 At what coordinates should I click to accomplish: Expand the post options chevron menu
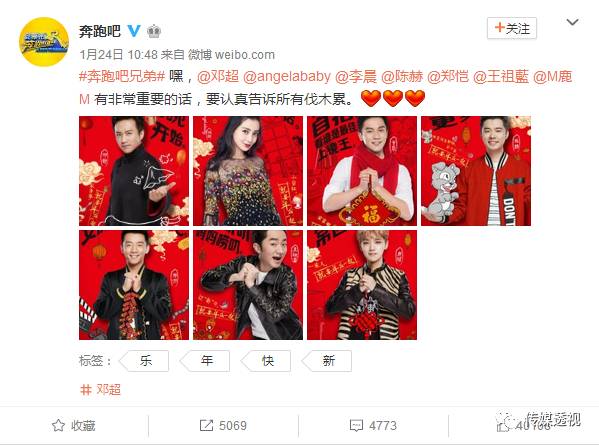pyautogui.click(x=572, y=23)
